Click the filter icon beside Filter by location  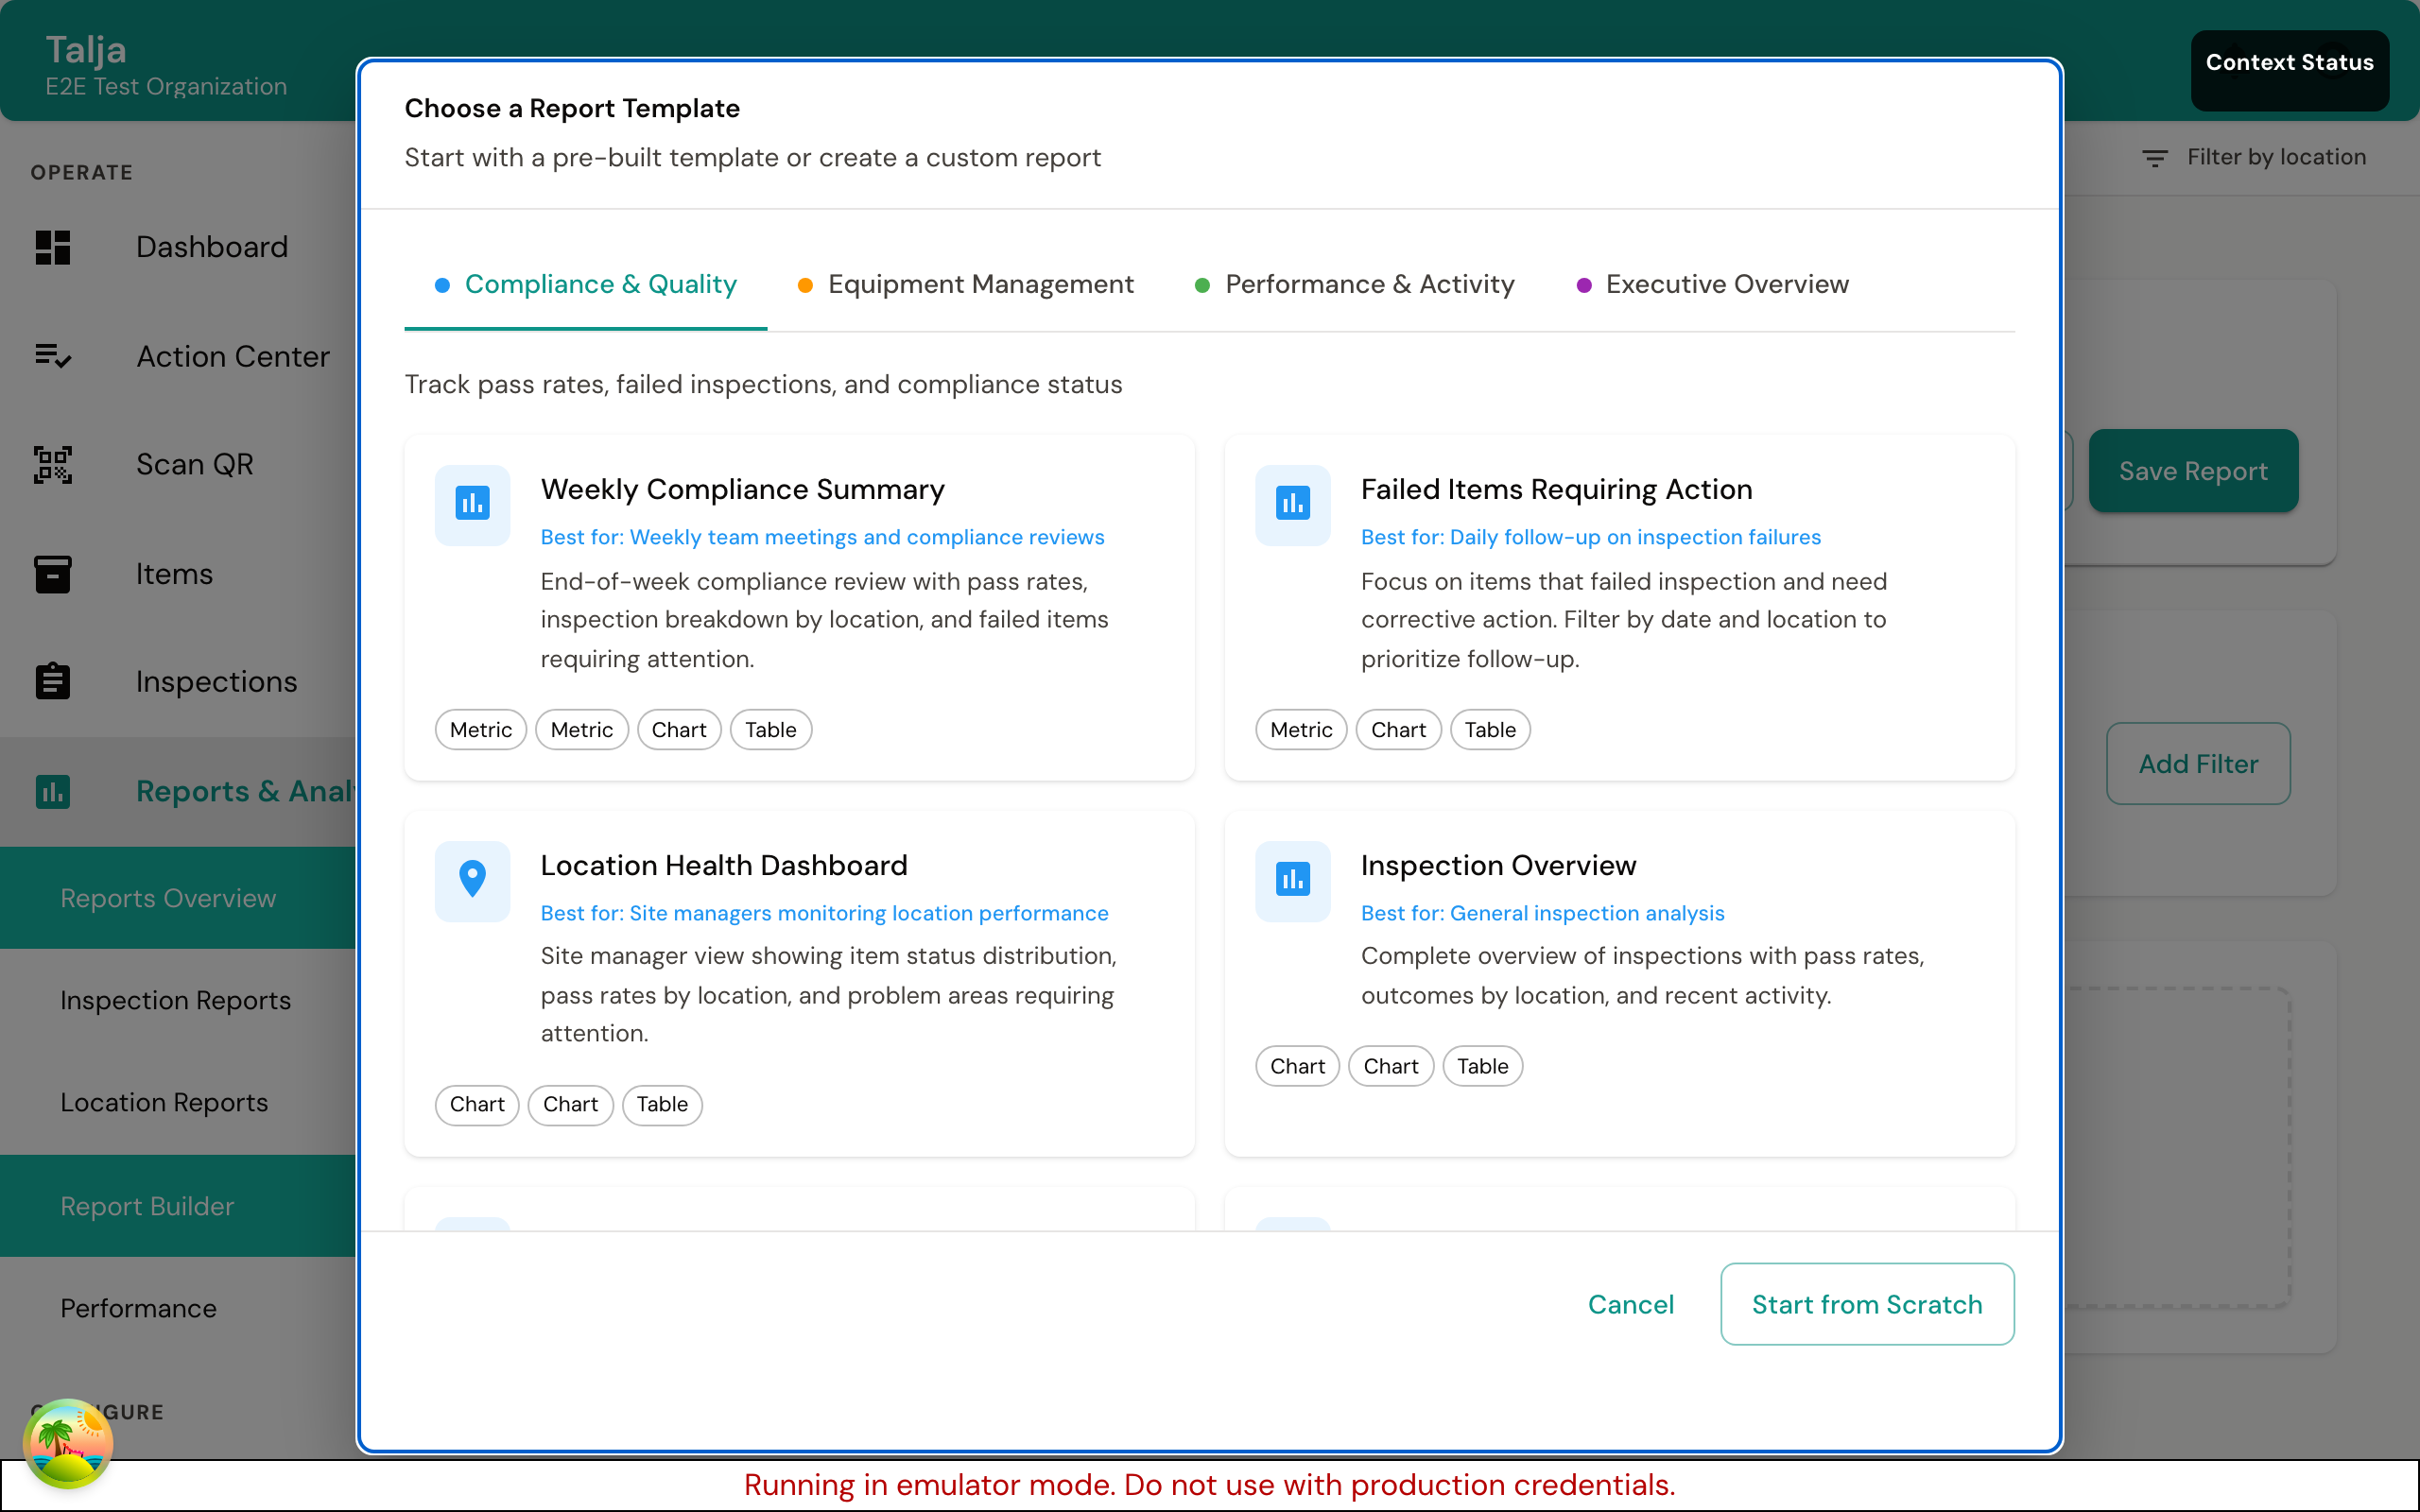click(x=2154, y=158)
